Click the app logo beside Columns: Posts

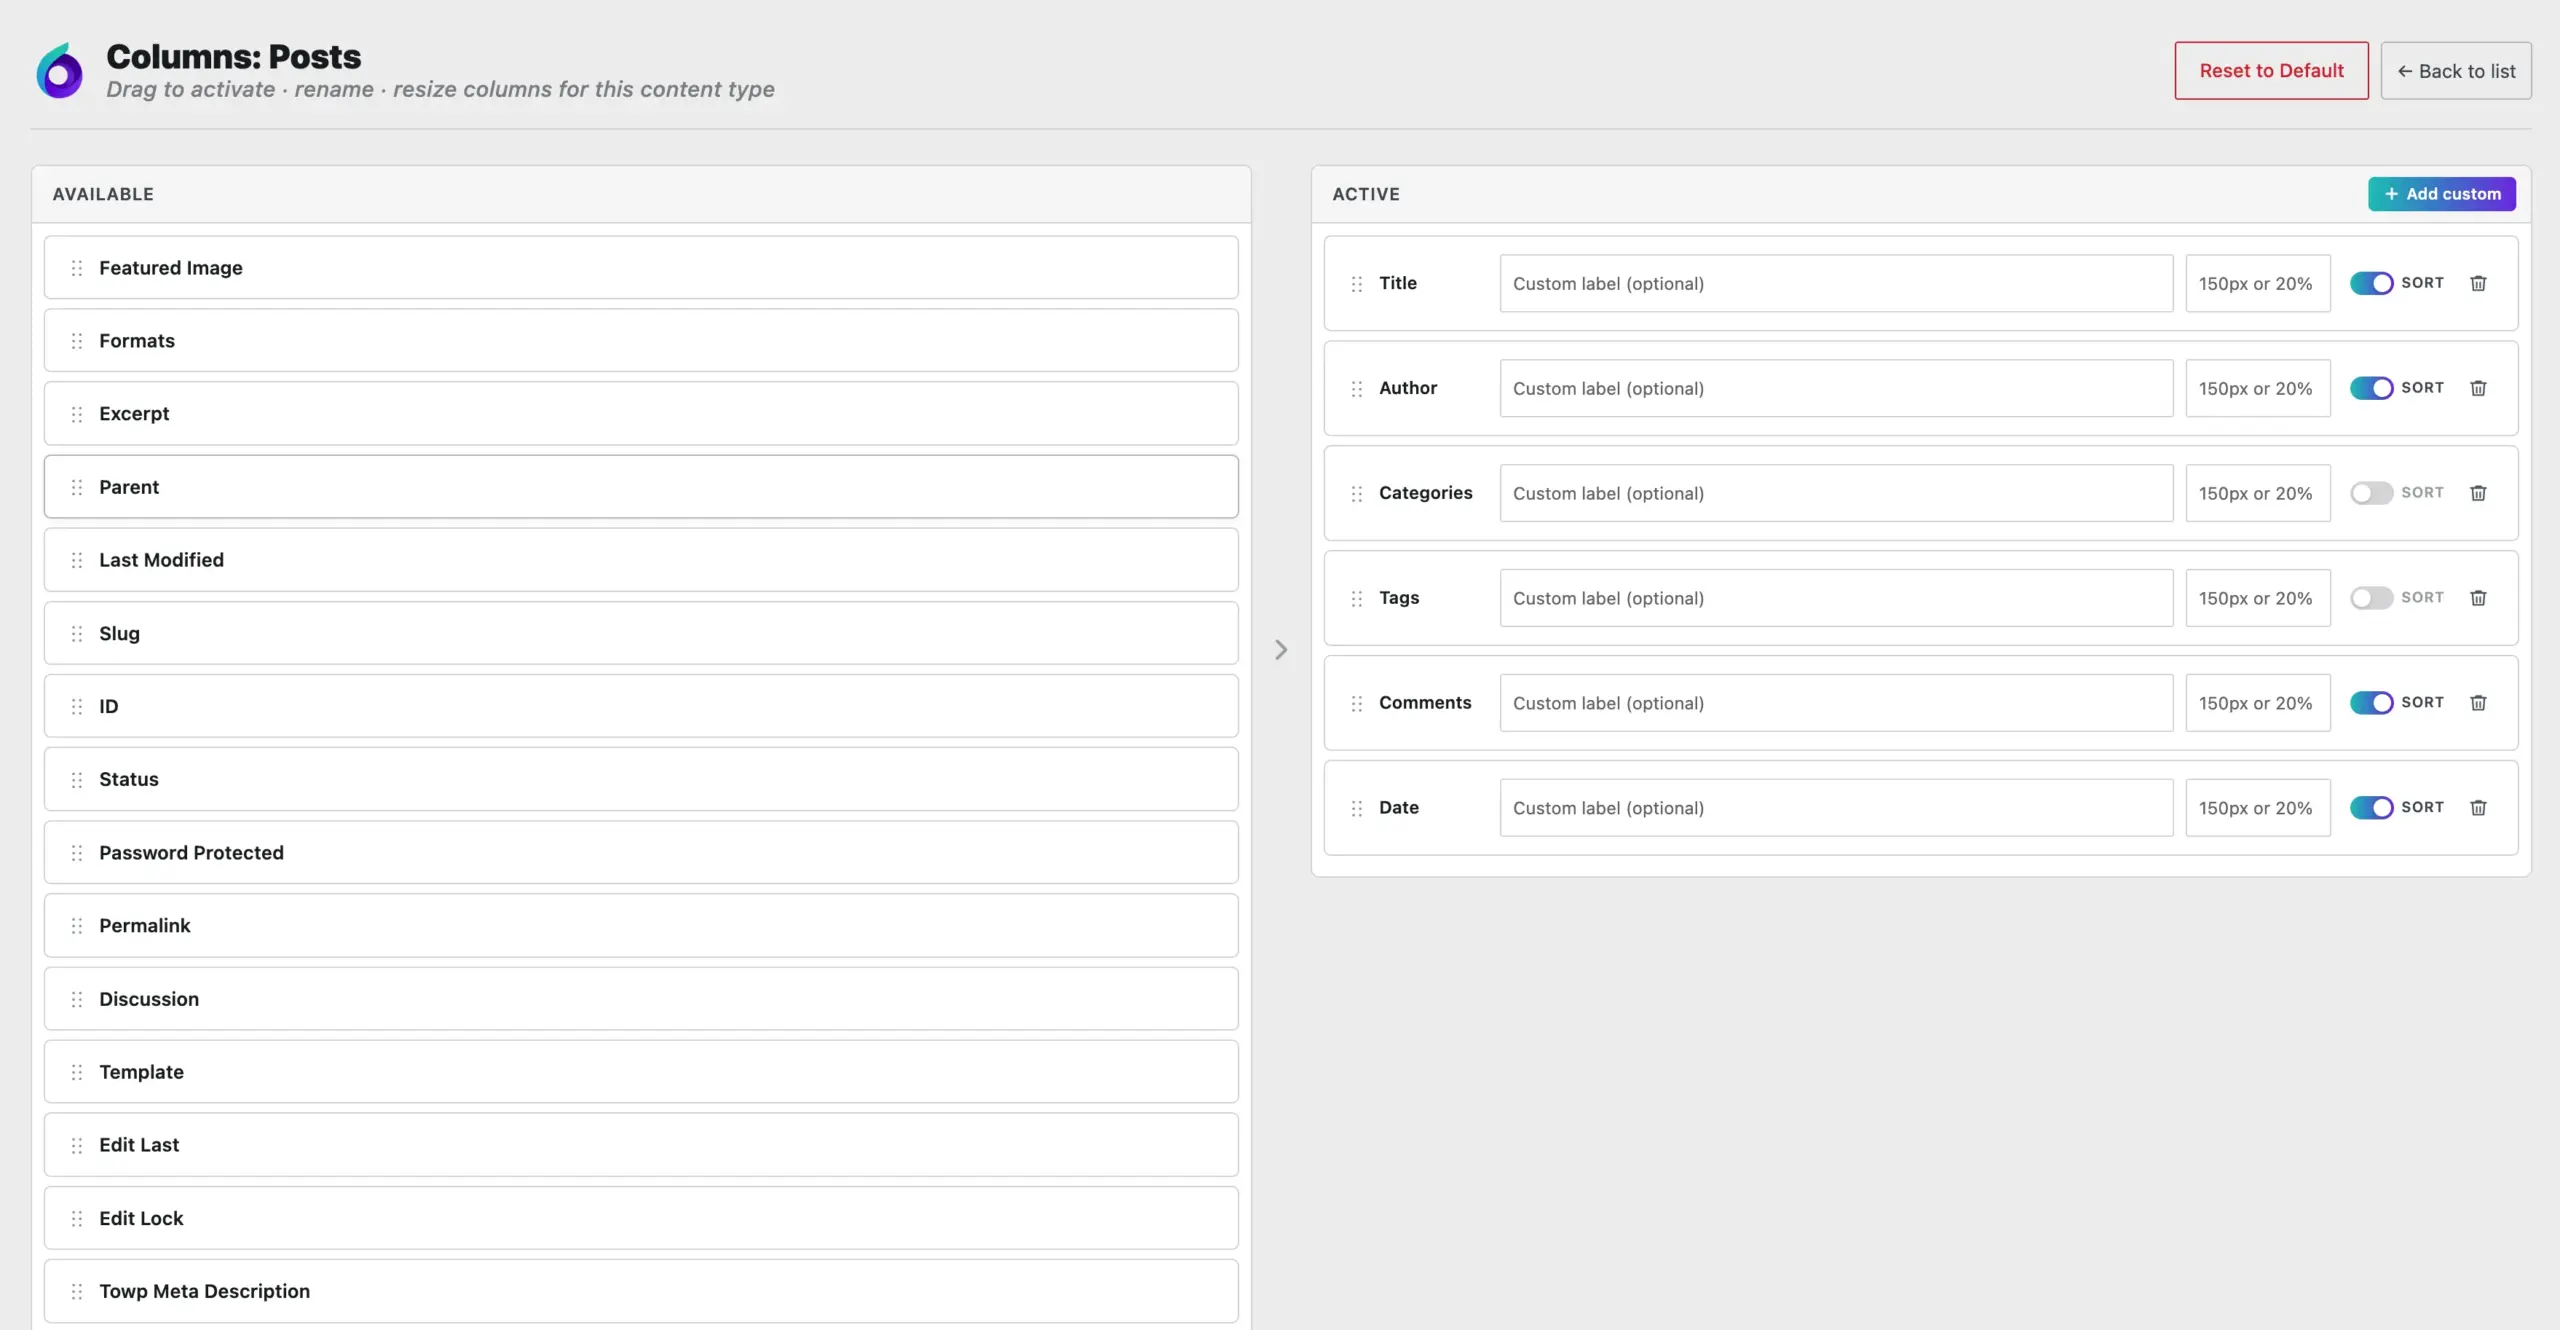tap(60, 71)
